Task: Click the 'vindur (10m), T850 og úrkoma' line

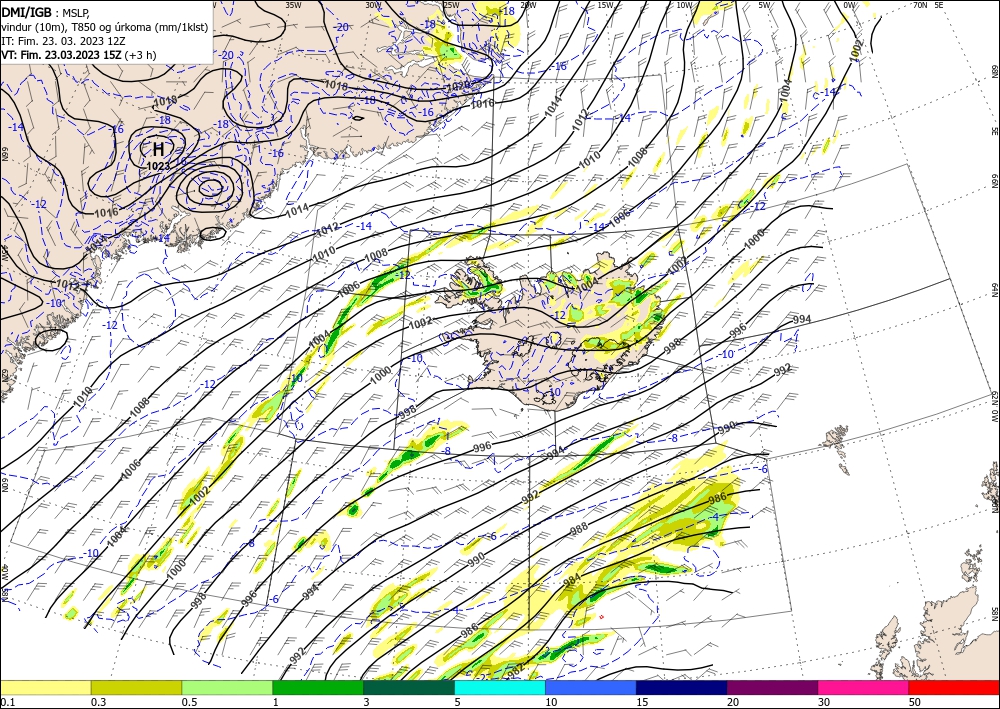Action: [105, 26]
